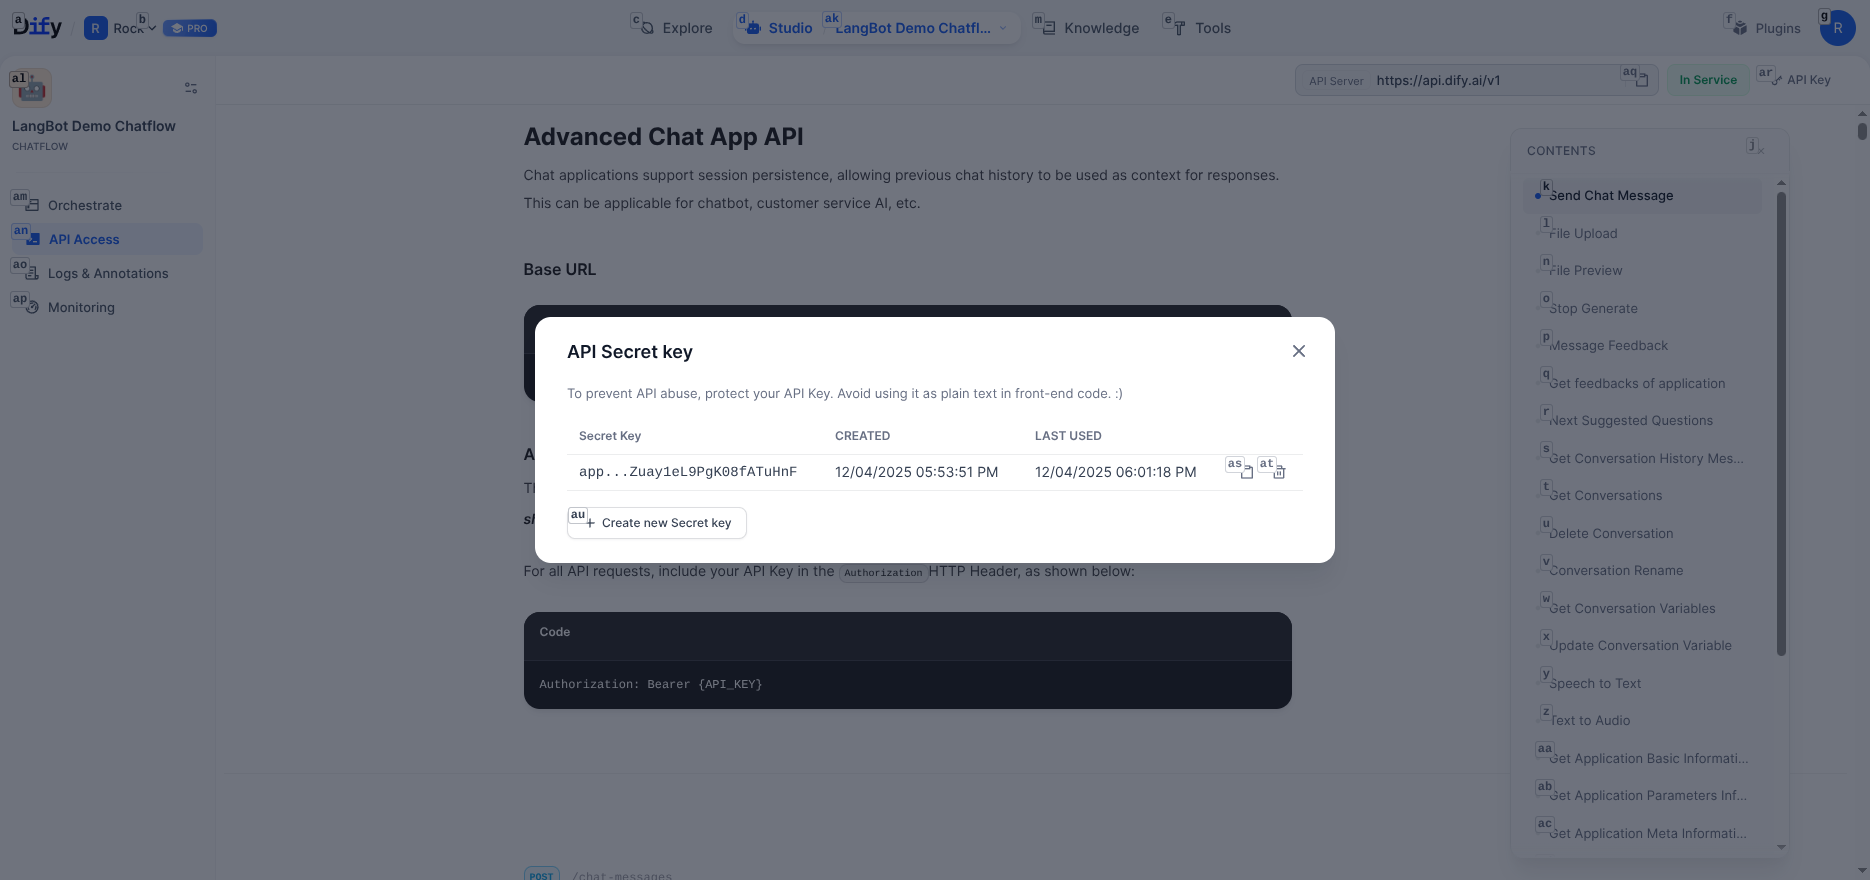Click the LangBot robot app icon

[x=32, y=88]
